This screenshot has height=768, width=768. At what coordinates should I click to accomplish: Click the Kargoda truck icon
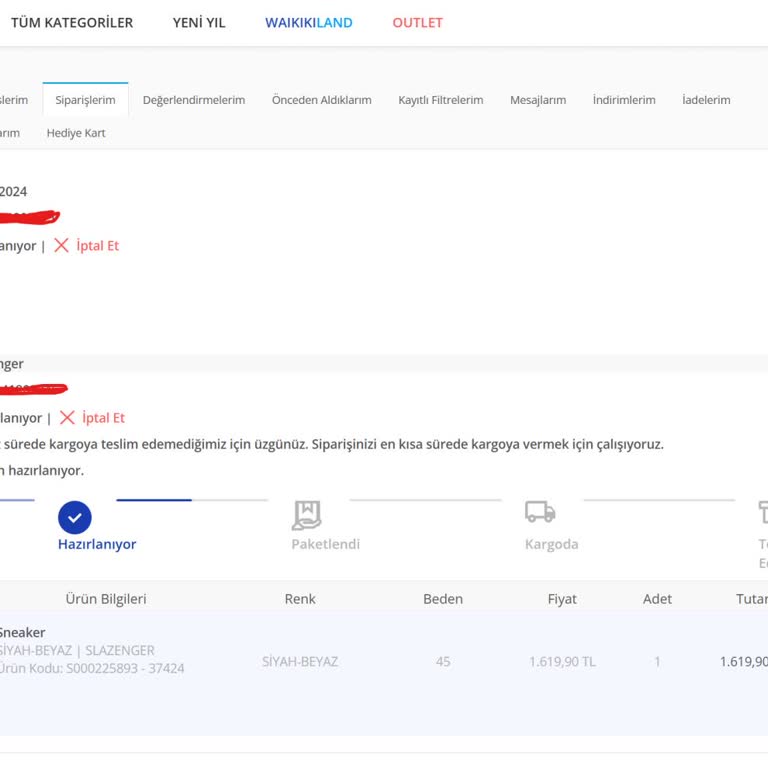(x=540, y=512)
